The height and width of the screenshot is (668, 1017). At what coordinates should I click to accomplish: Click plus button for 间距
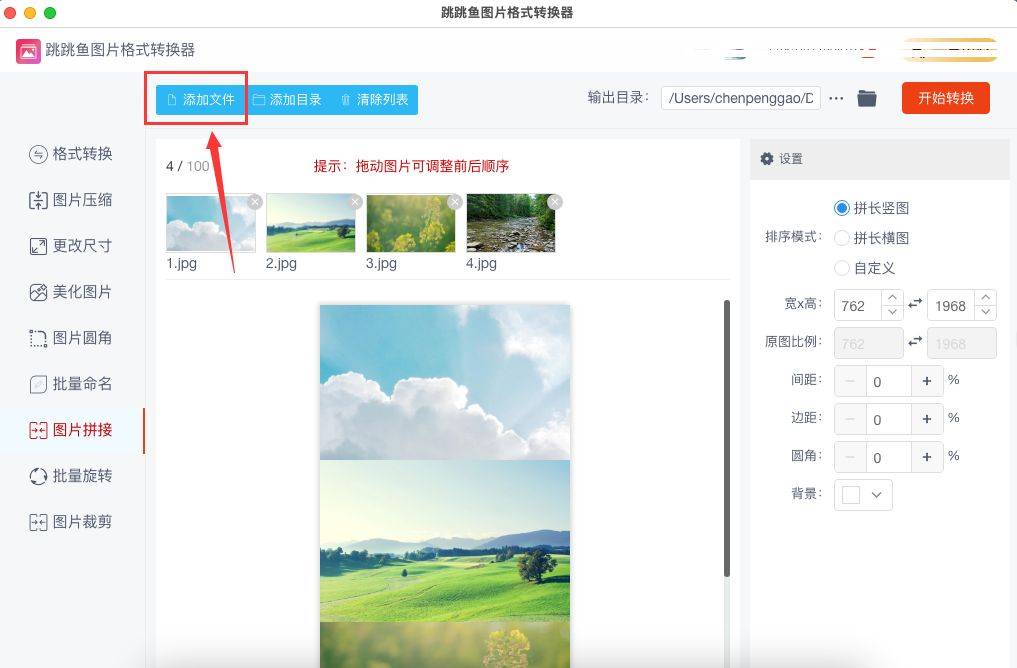pos(927,381)
